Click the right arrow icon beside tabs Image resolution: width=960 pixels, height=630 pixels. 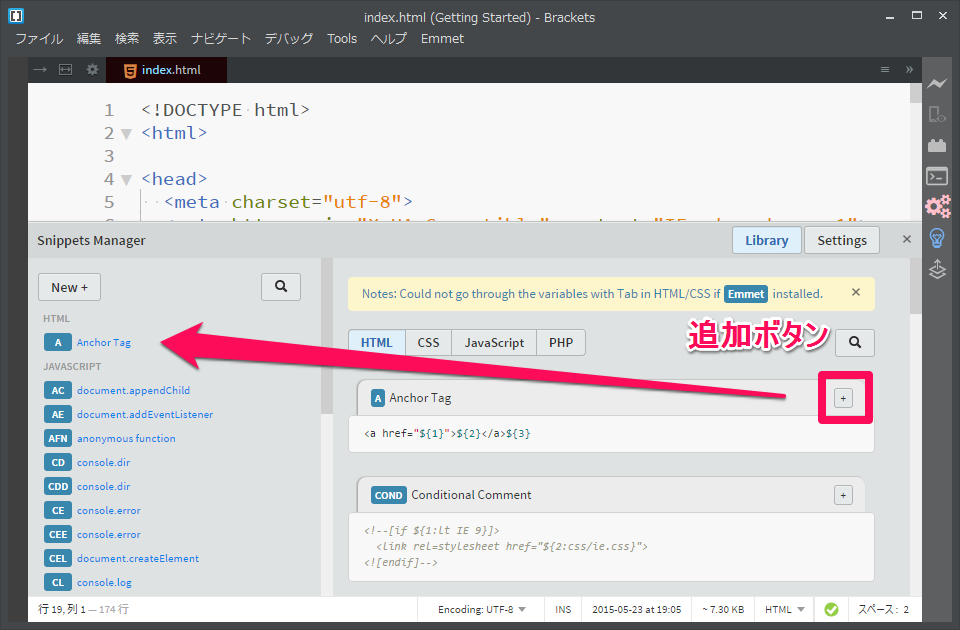40,70
